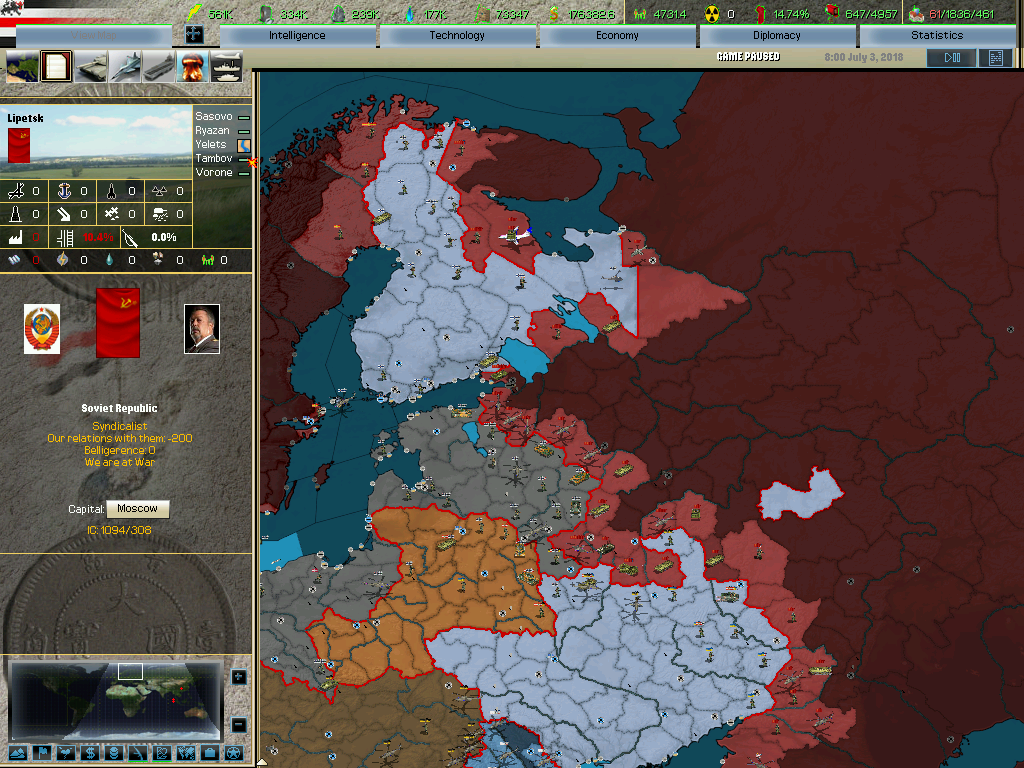Image resolution: width=1024 pixels, height=768 pixels.
Task: Toggle the political flag map mode
Action: click(43, 752)
